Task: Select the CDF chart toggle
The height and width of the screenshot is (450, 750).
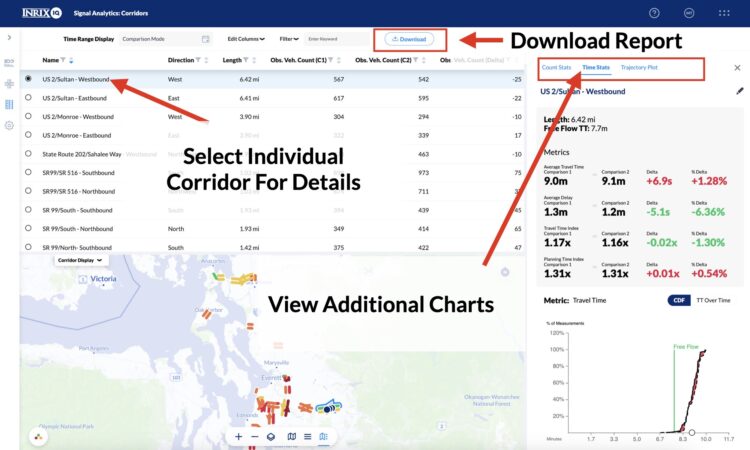Action: coord(679,300)
